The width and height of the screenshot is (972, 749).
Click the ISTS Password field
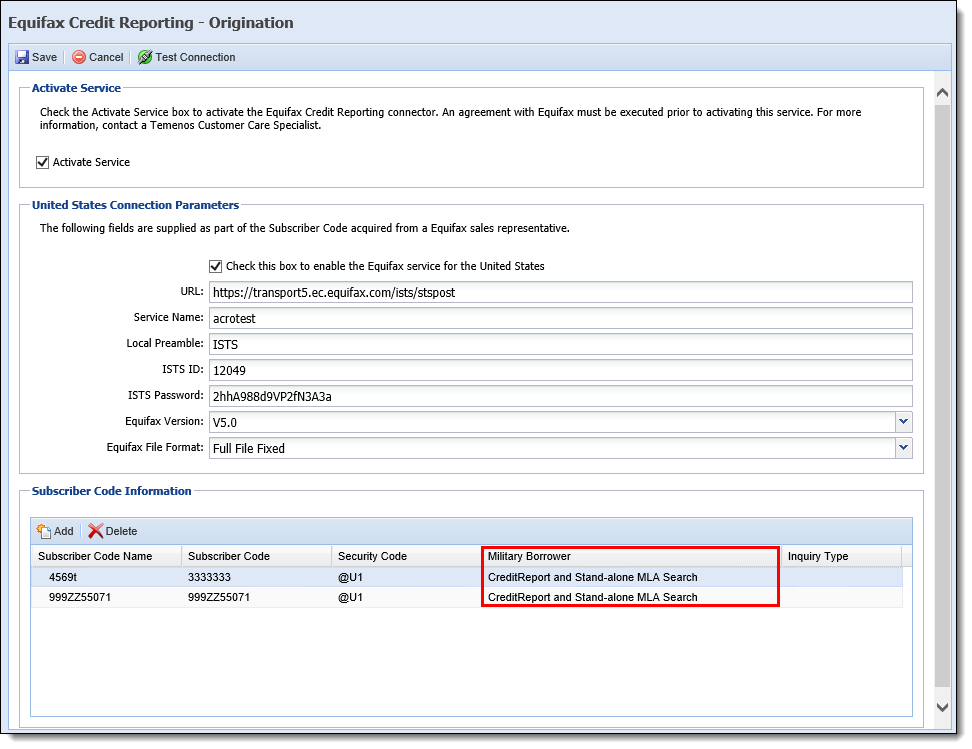click(560, 396)
